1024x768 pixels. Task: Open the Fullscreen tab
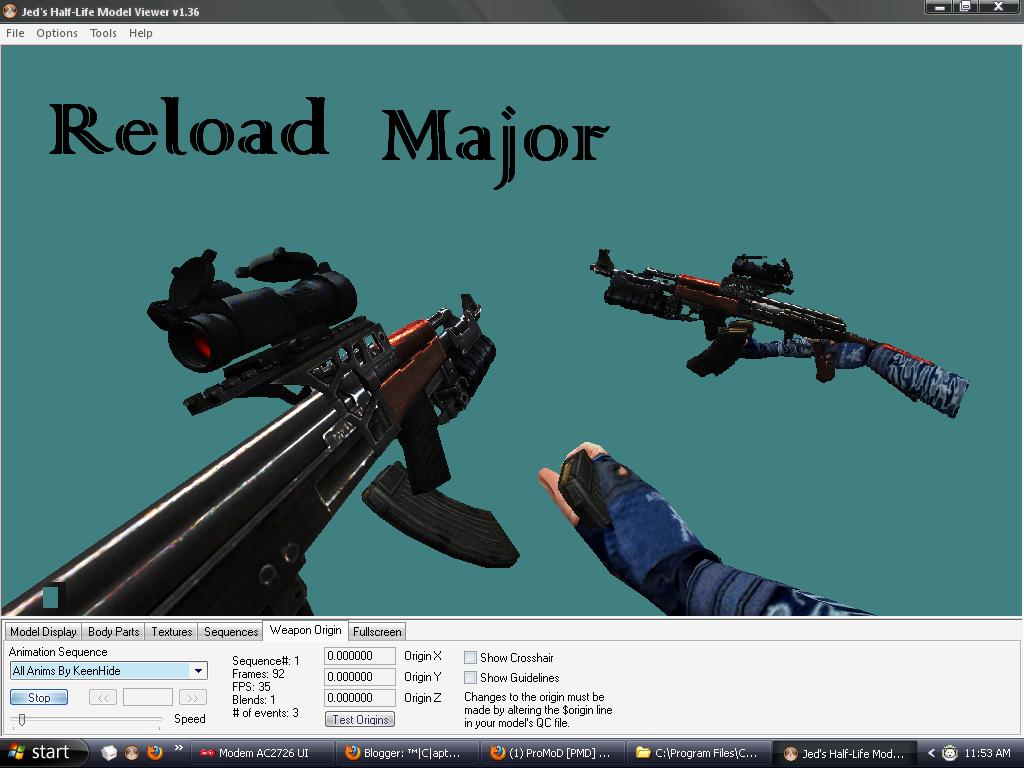pos(377,631)
